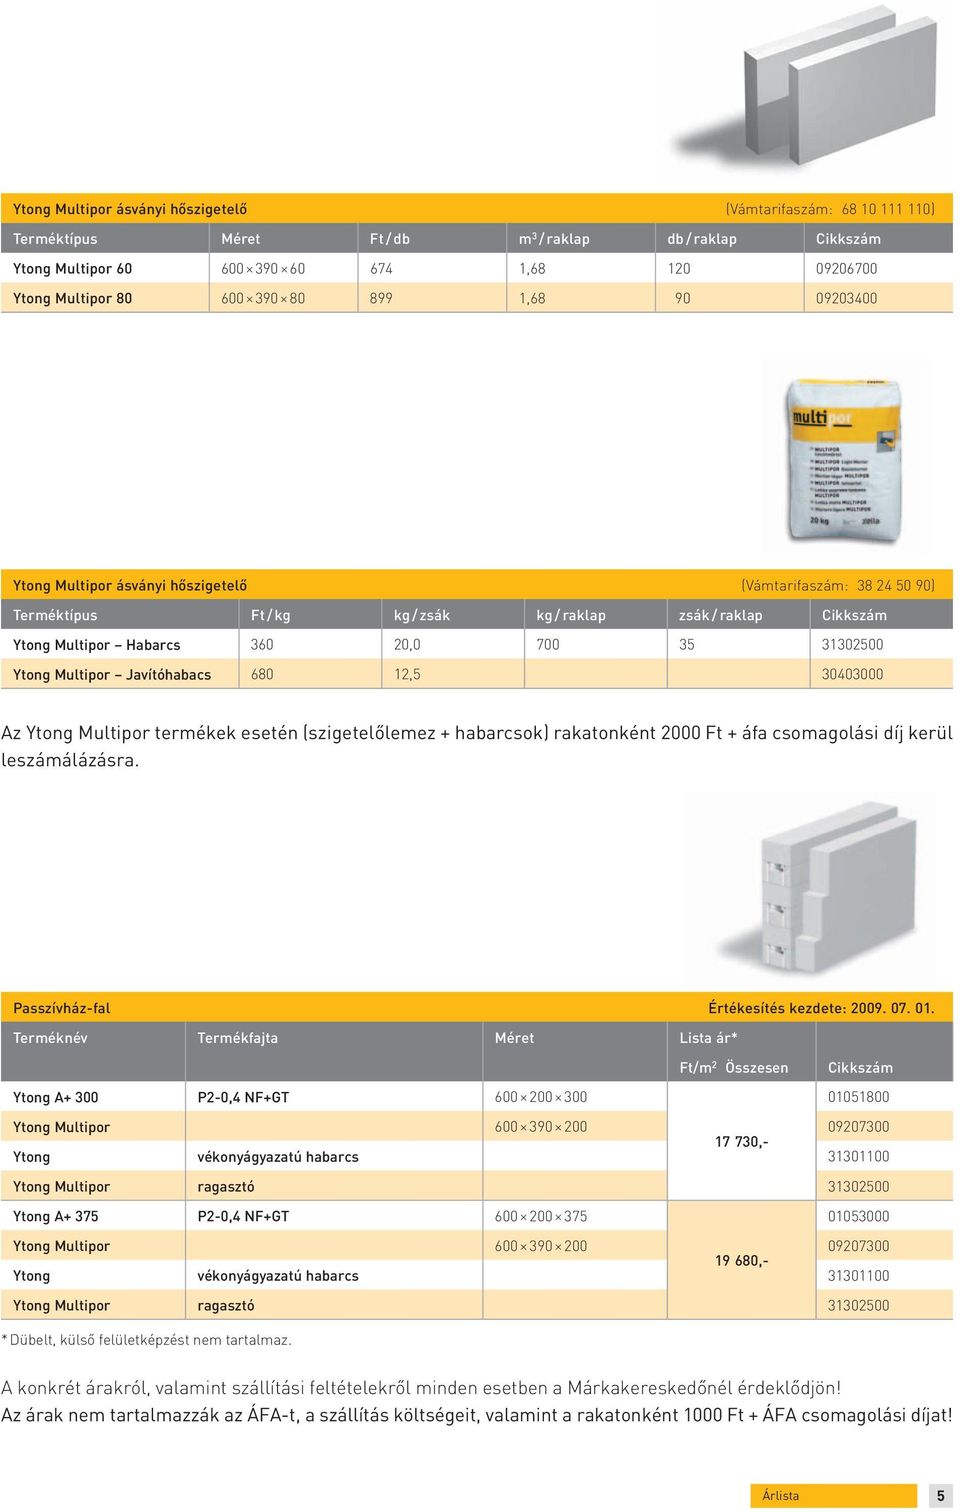Image resolution: width=960 pixels, height=1512 pixels.
Task: Select the item number "09203400"
Action: 847,298
